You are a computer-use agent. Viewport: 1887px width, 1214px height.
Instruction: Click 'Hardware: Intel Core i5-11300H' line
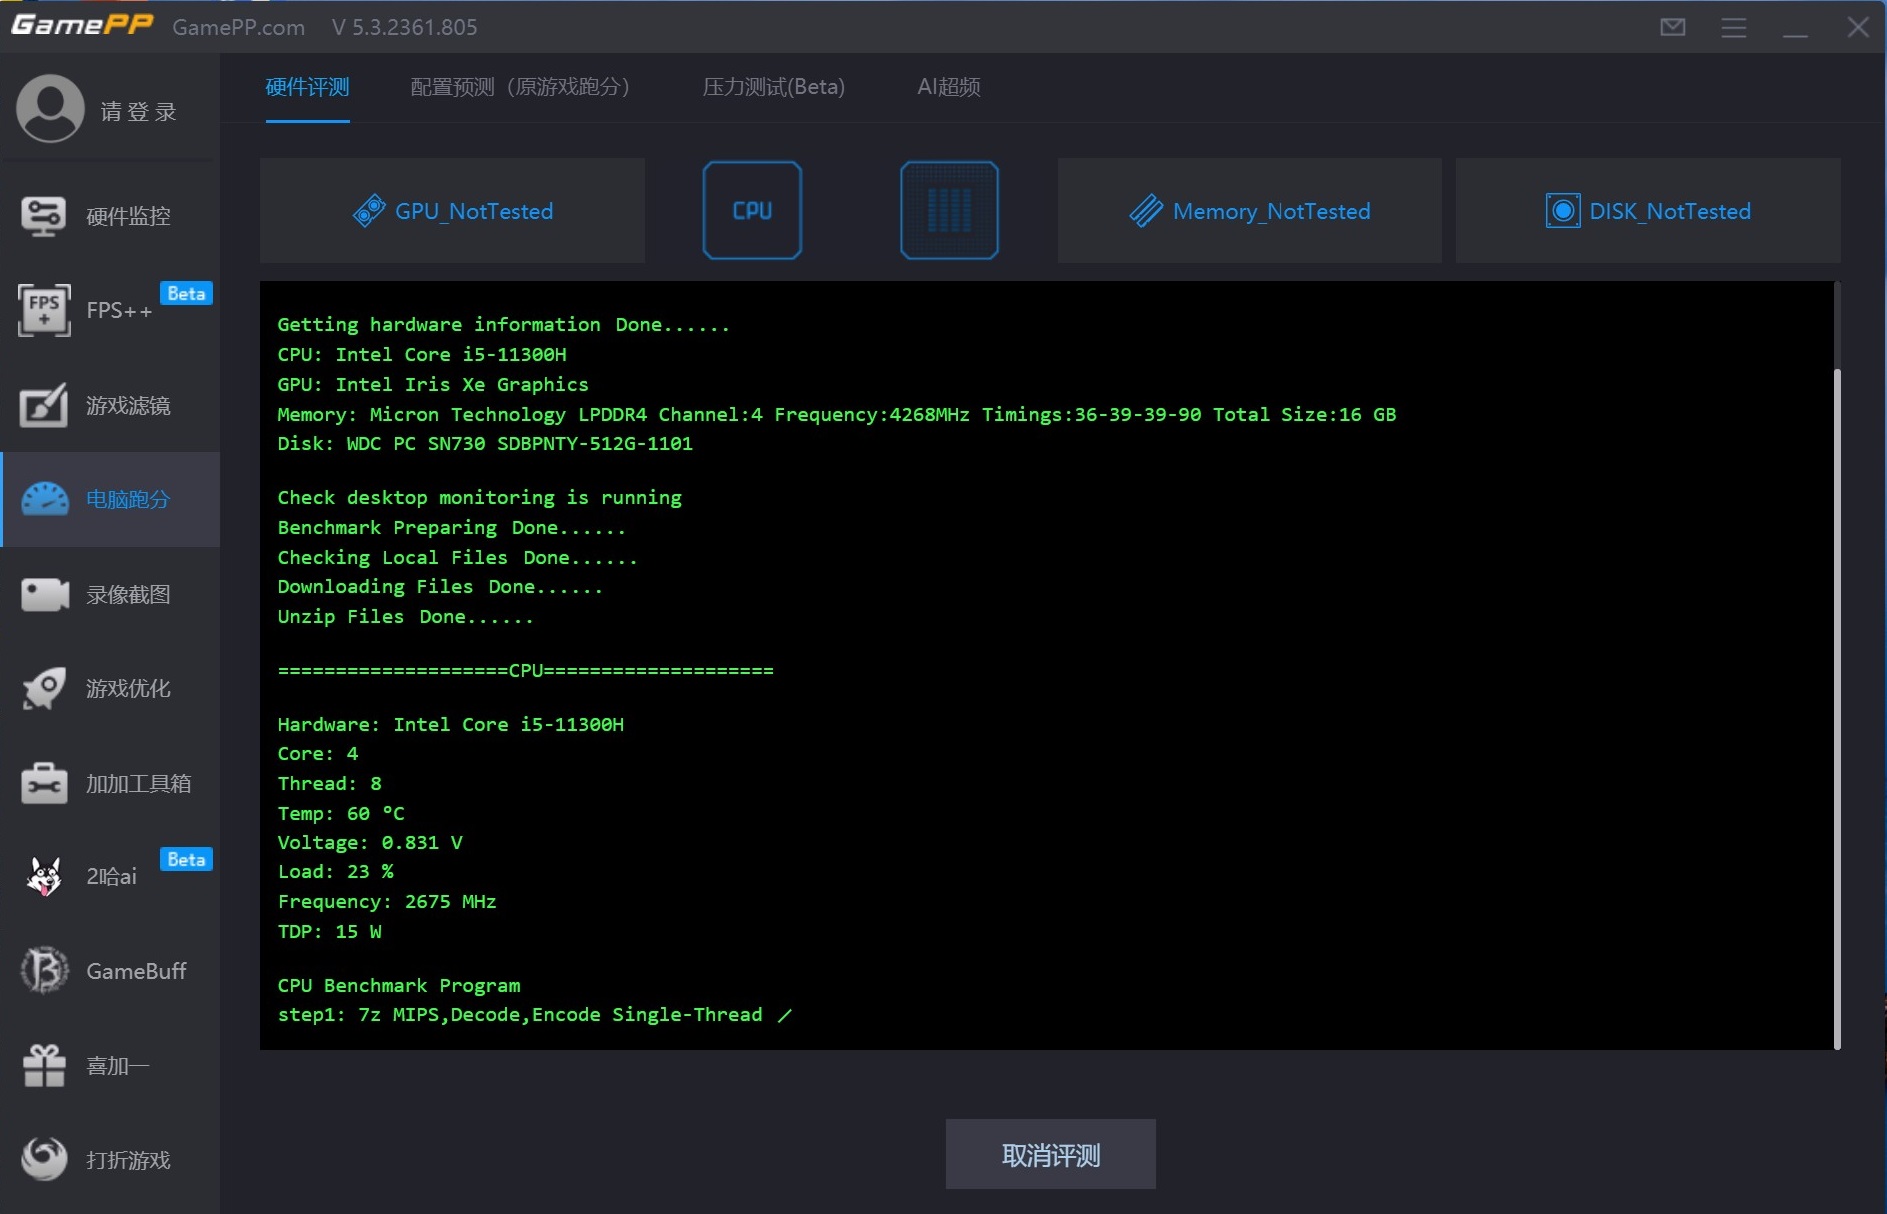450,724
